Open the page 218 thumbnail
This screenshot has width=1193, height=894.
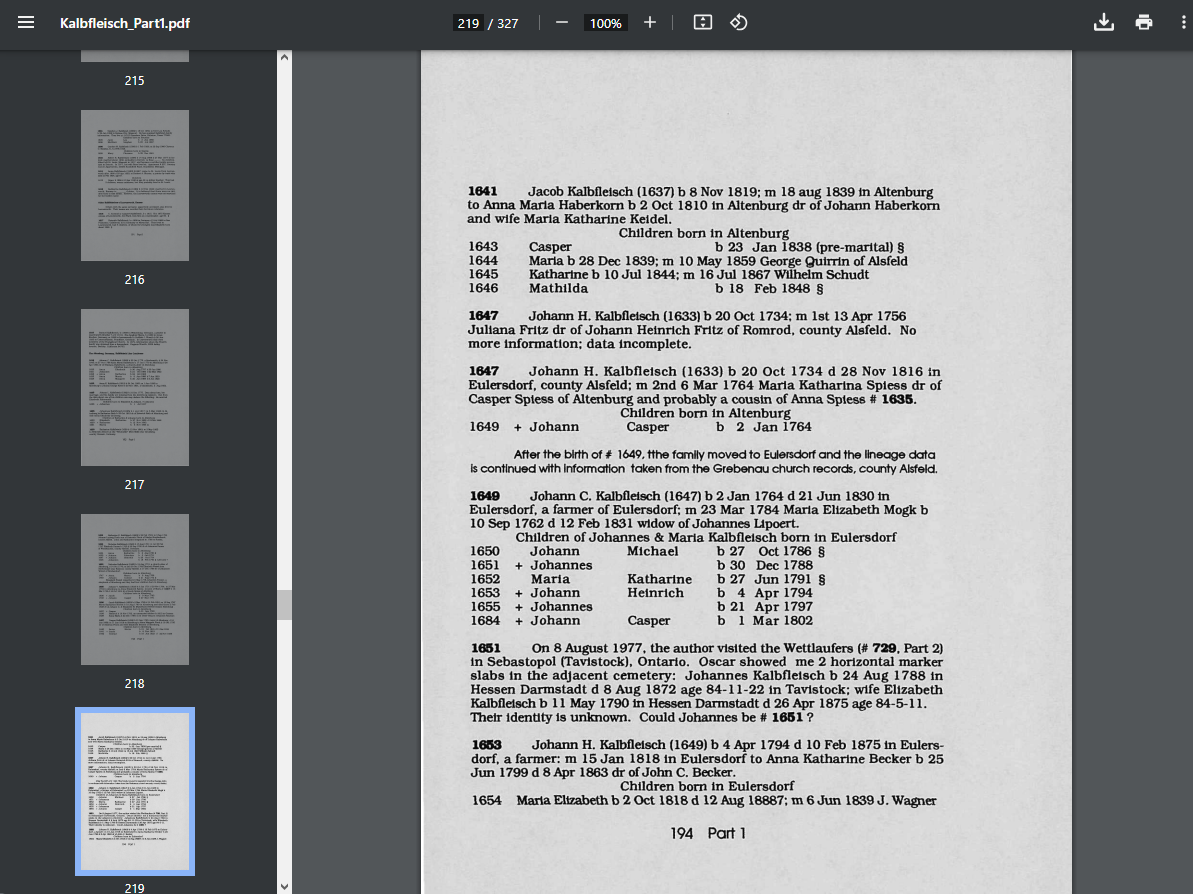[135, 590]
